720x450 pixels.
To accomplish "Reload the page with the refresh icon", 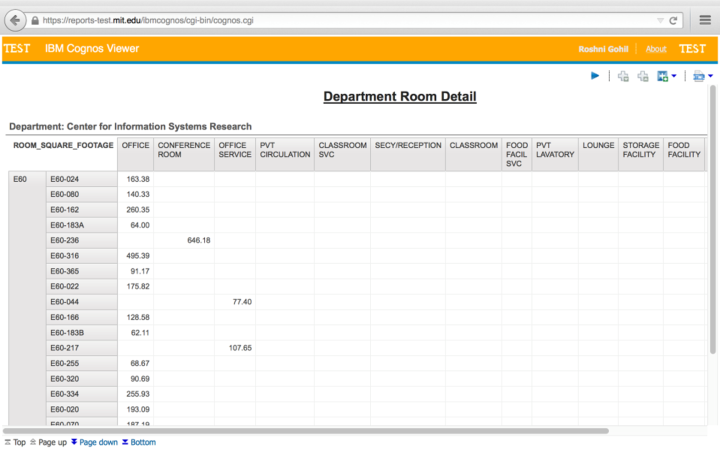I will (x=674, y=20).
